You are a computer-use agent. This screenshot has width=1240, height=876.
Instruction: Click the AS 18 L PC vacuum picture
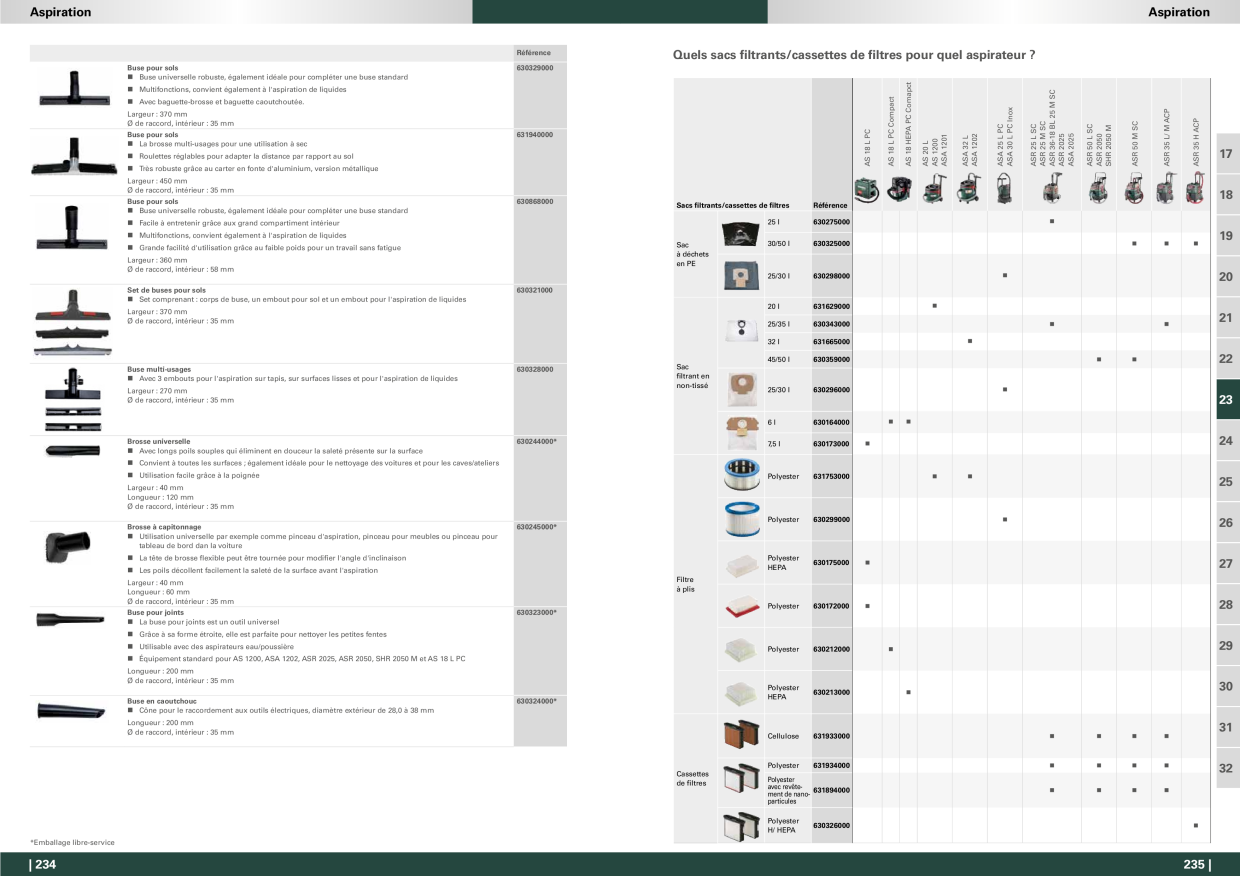867,188
